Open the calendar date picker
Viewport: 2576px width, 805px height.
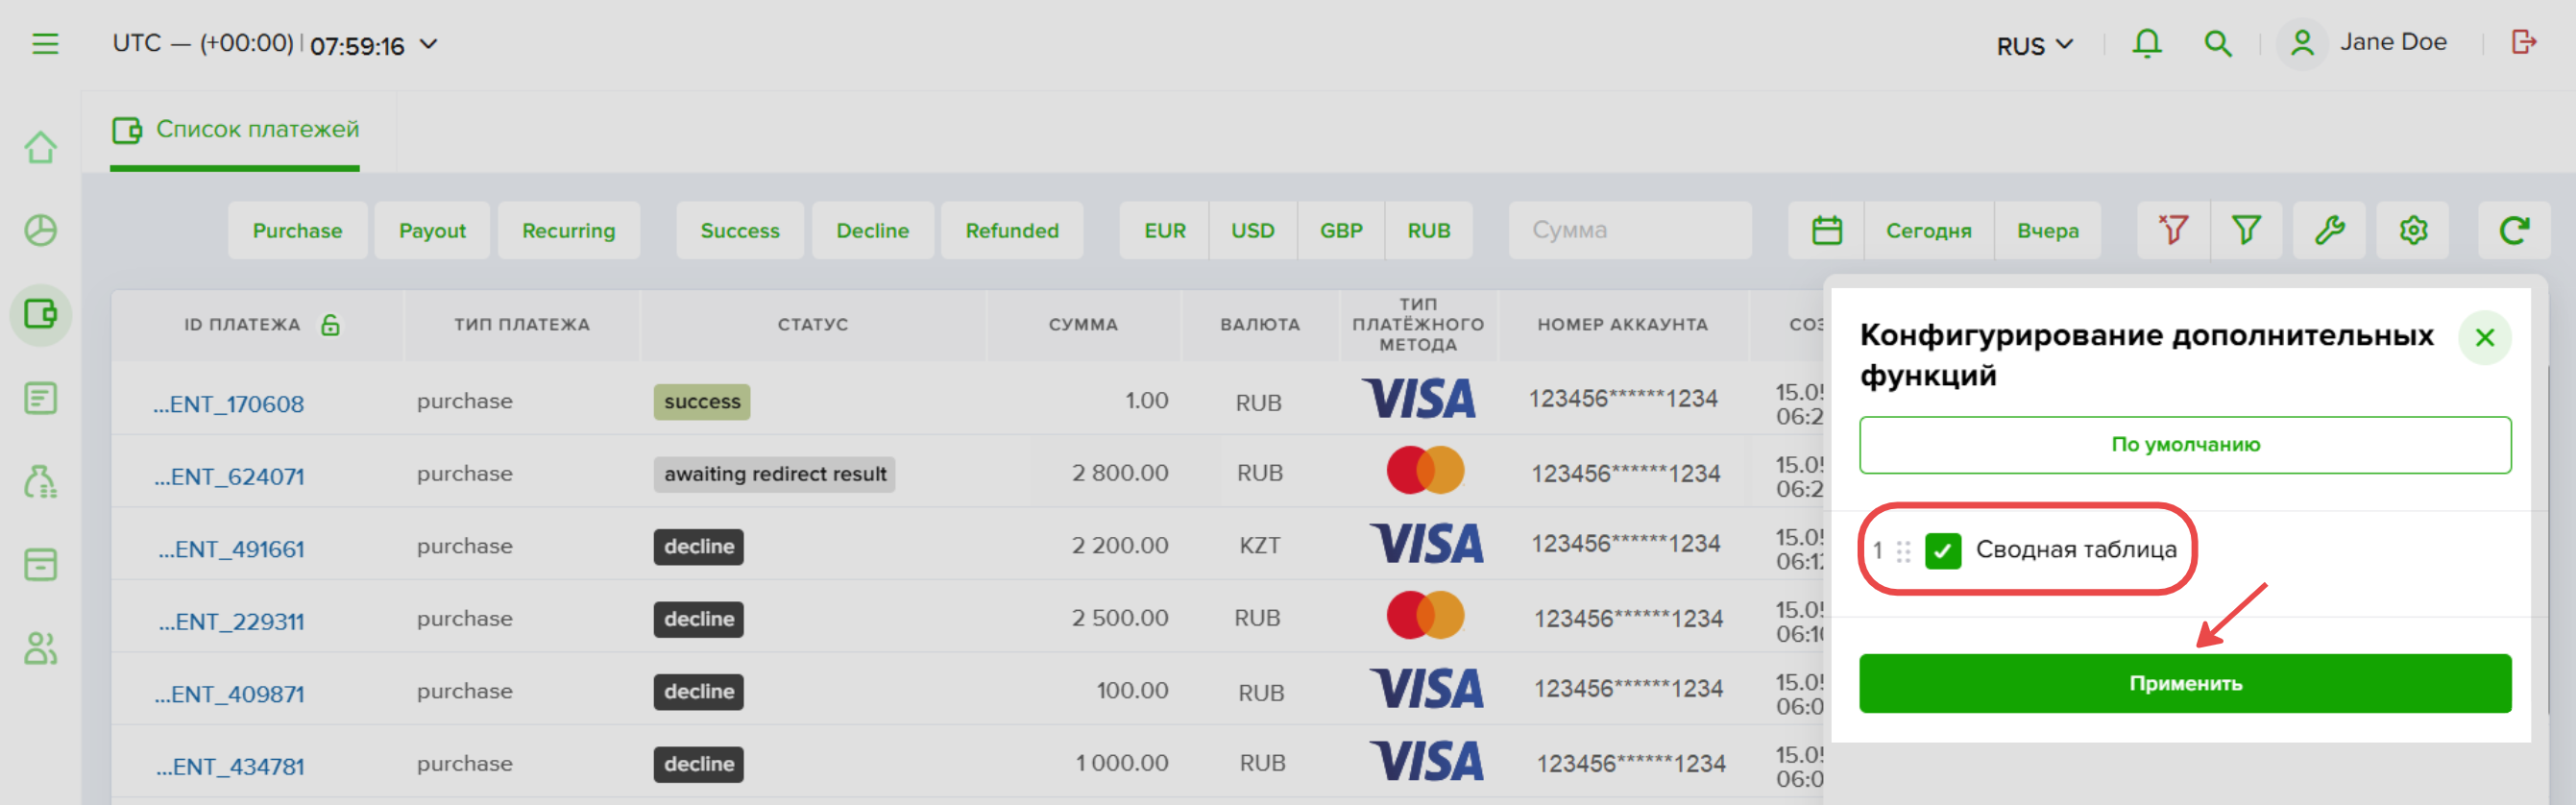(1826, 231)
